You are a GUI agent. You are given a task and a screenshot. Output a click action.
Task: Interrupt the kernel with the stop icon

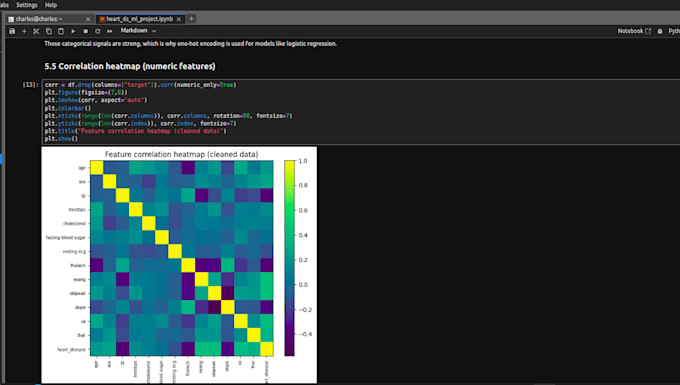pyautogui.click(x=85, y=31)
